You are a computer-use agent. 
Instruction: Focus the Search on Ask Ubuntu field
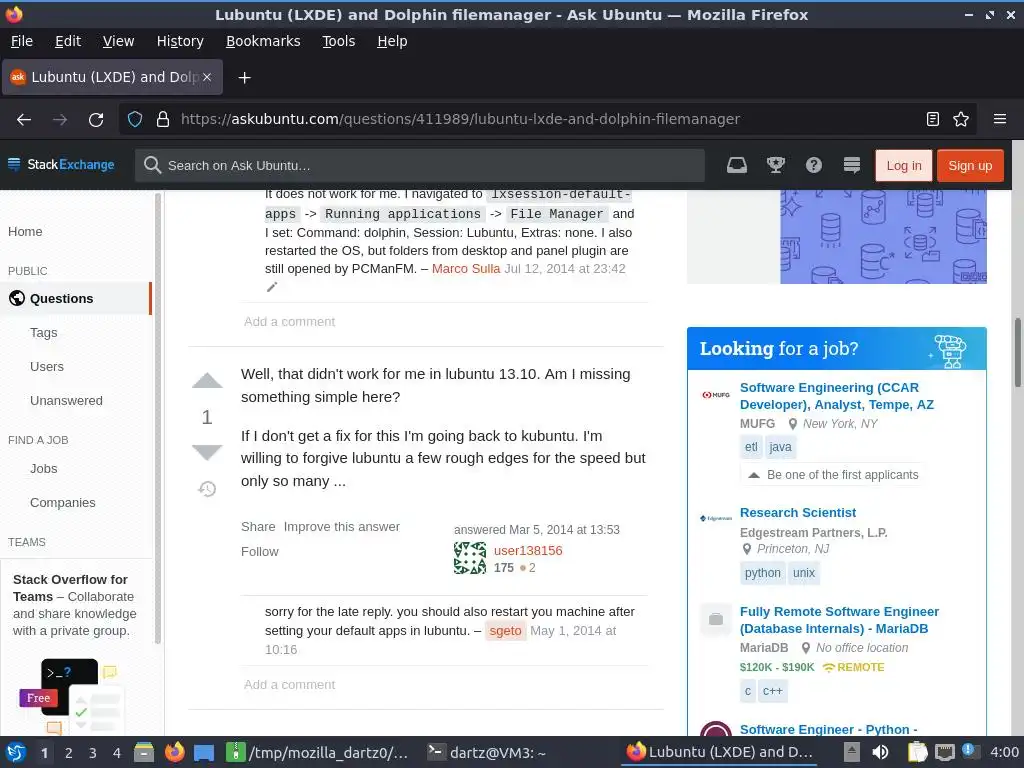[420, 166]
